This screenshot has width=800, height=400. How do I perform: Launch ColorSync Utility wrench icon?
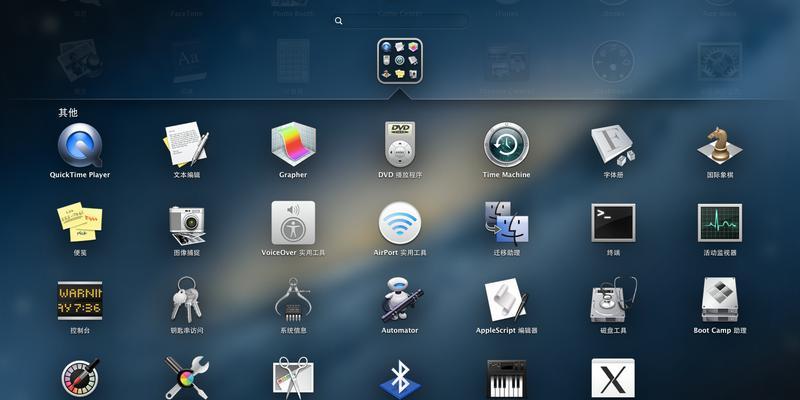pyautogui.click(x=187, y=378)
